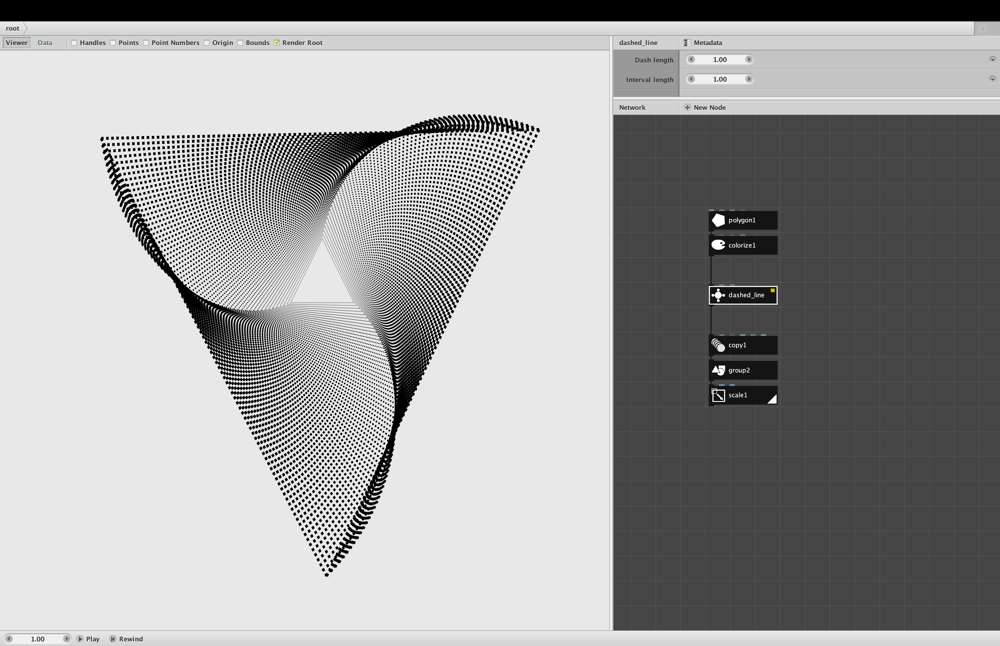Enable the Origin checkbox
The image size is (1000, 646).
pyautogui.click(x=207, y=43)
